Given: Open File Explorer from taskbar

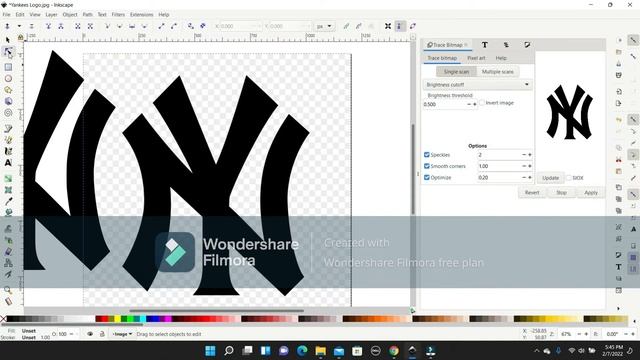Looking at the screenshot, I should 320,351.
